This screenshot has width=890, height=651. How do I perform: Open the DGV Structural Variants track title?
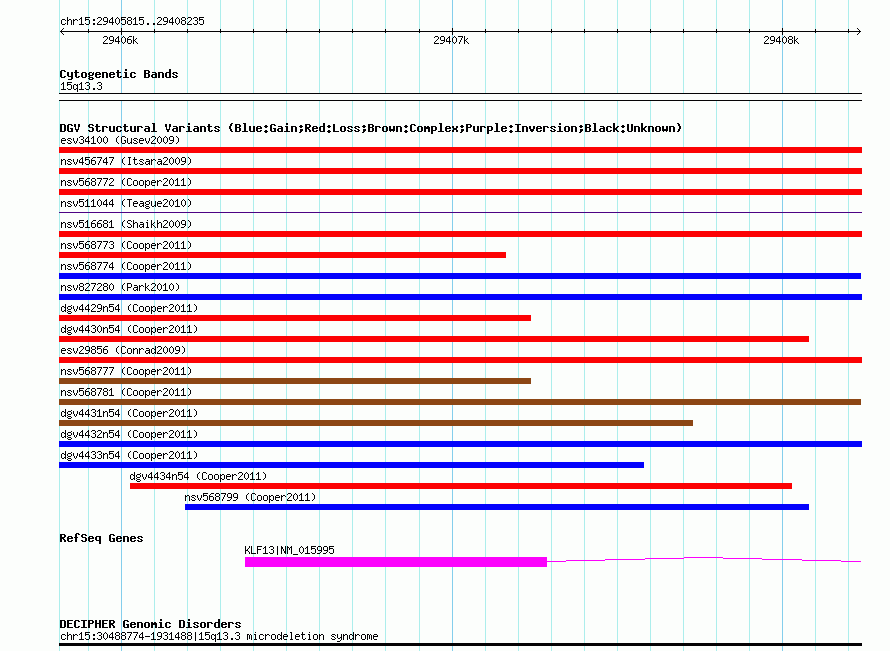pos(371,128)
